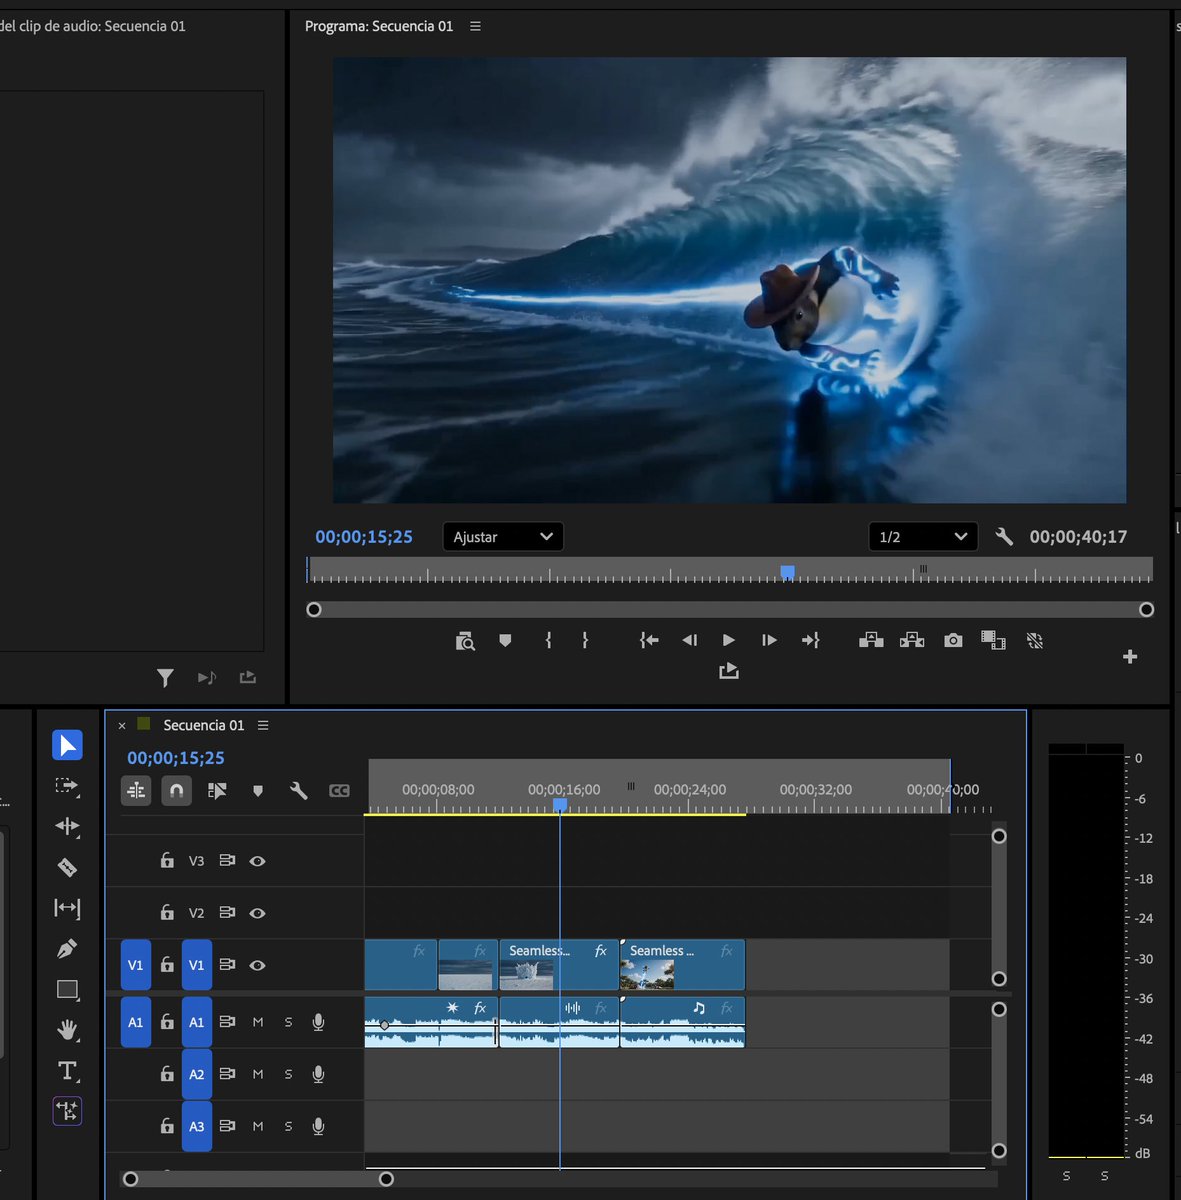The height and width of the screenshot is (1200, 1181).
Task: Open Program monitor settings wrench
Action: (1004, 537)
